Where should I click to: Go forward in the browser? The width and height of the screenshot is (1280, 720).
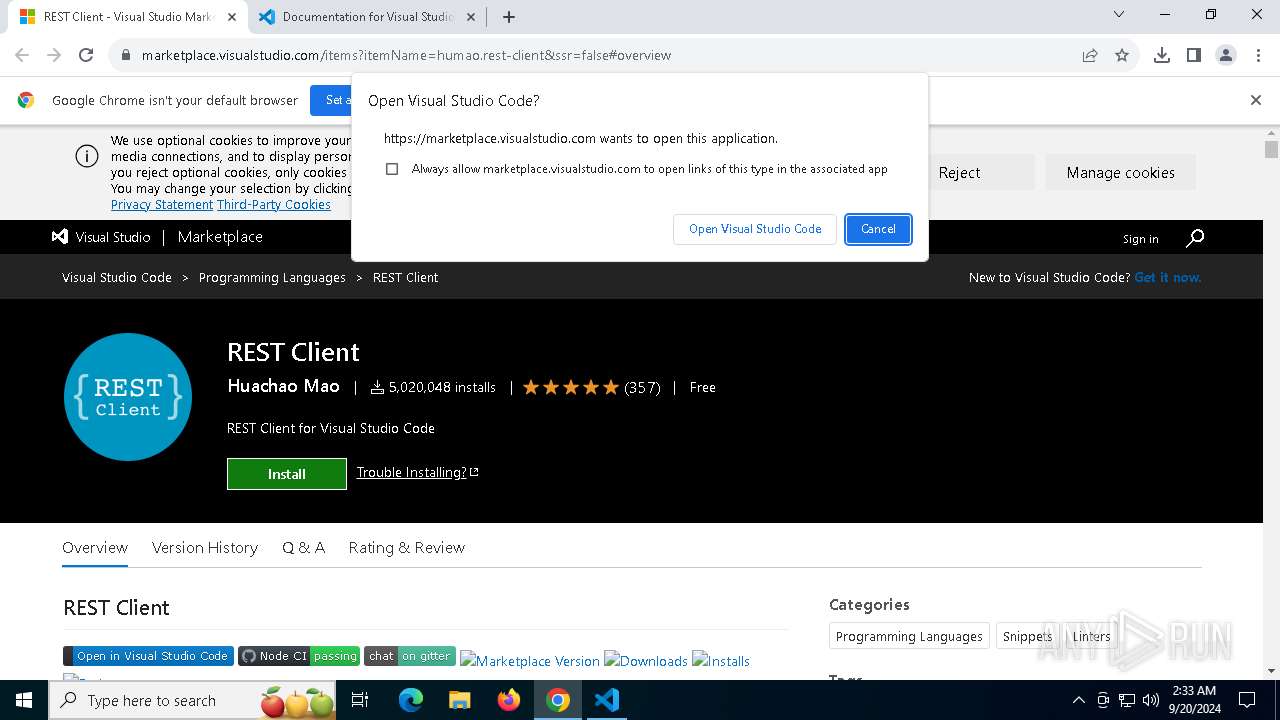point(54,55)
